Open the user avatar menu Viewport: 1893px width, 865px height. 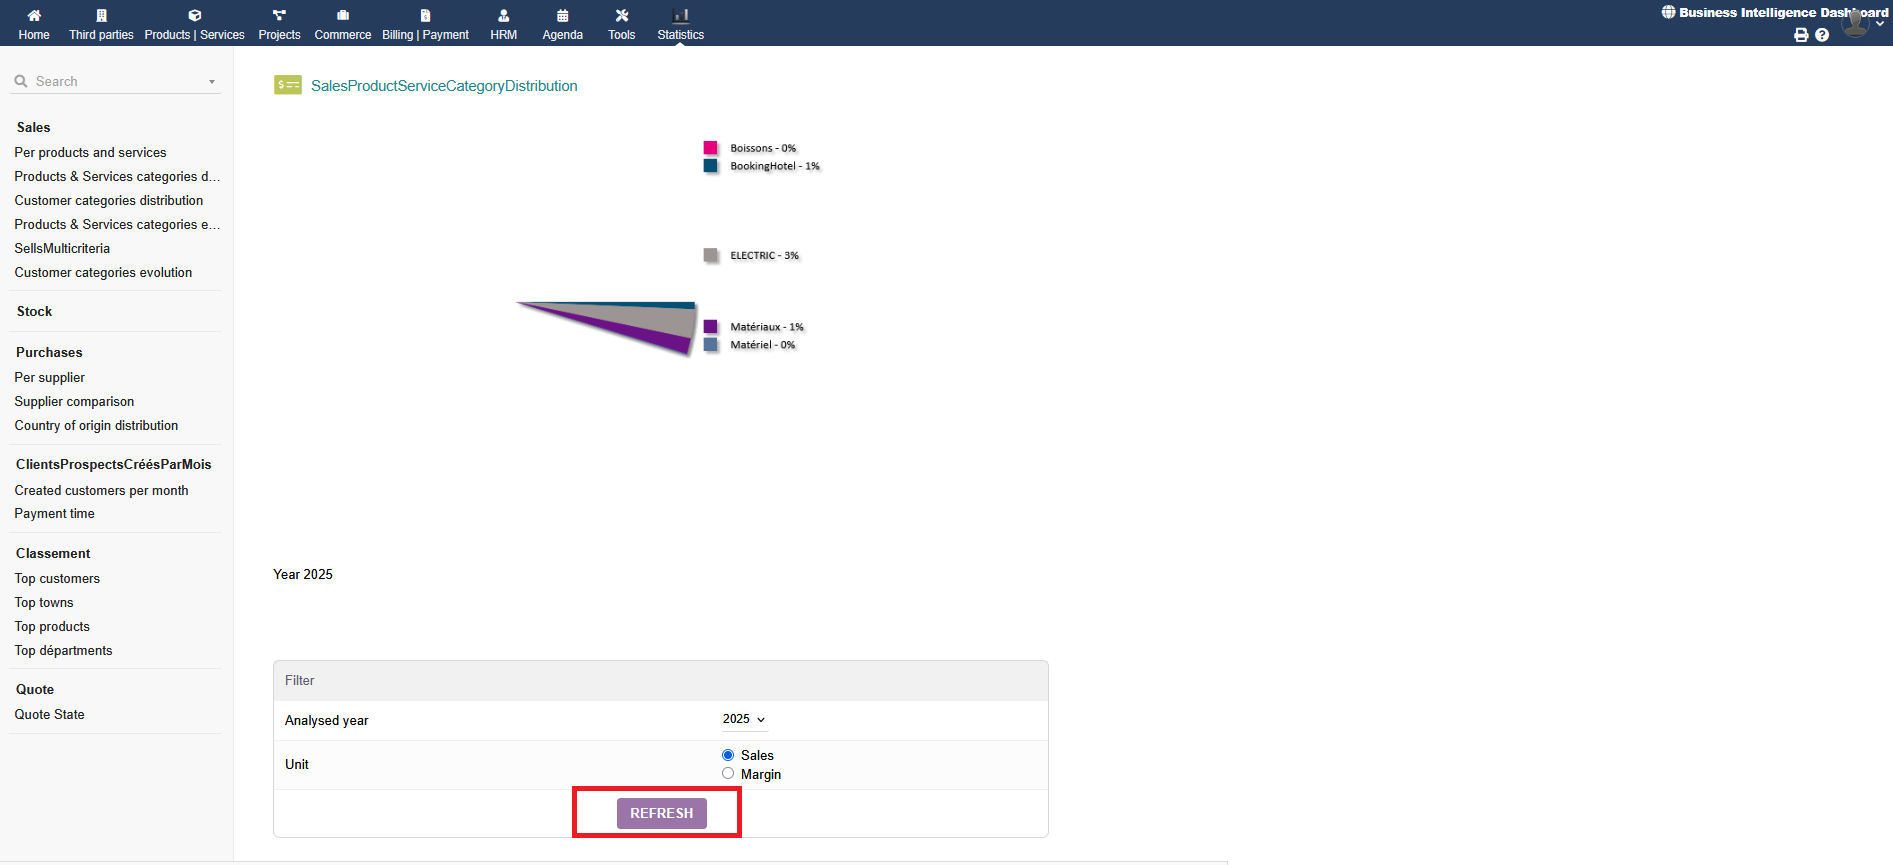1856,23
